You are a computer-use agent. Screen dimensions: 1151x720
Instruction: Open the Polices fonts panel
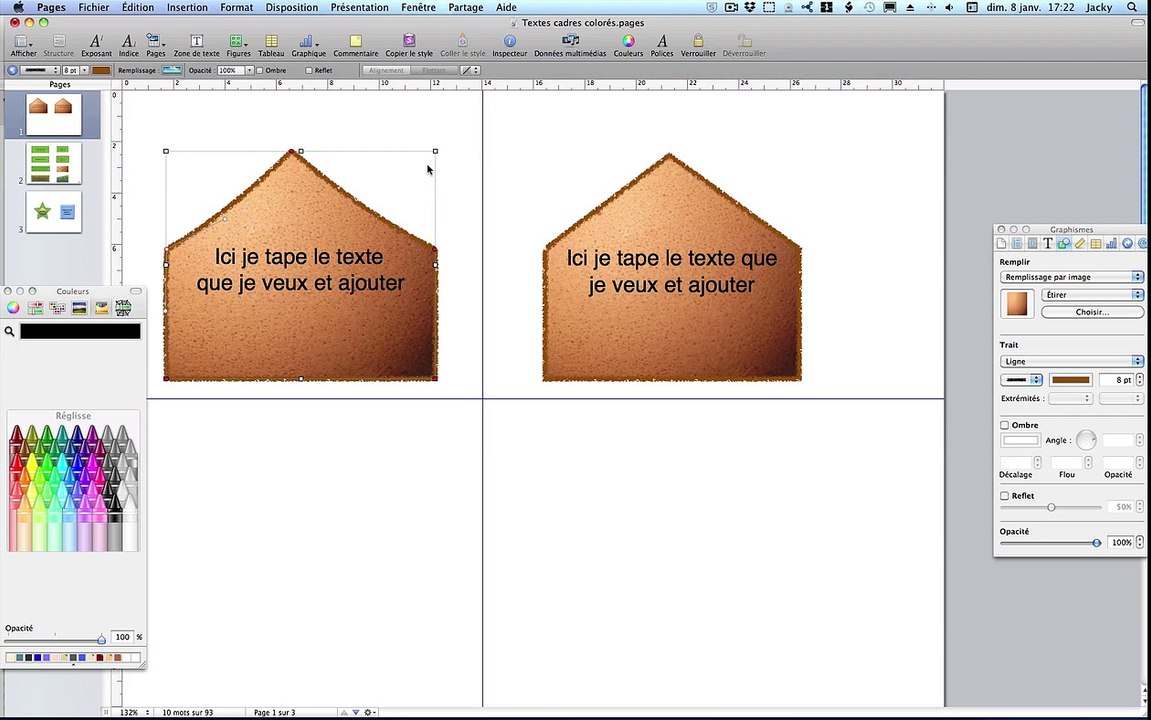click(x=661, y=46)
